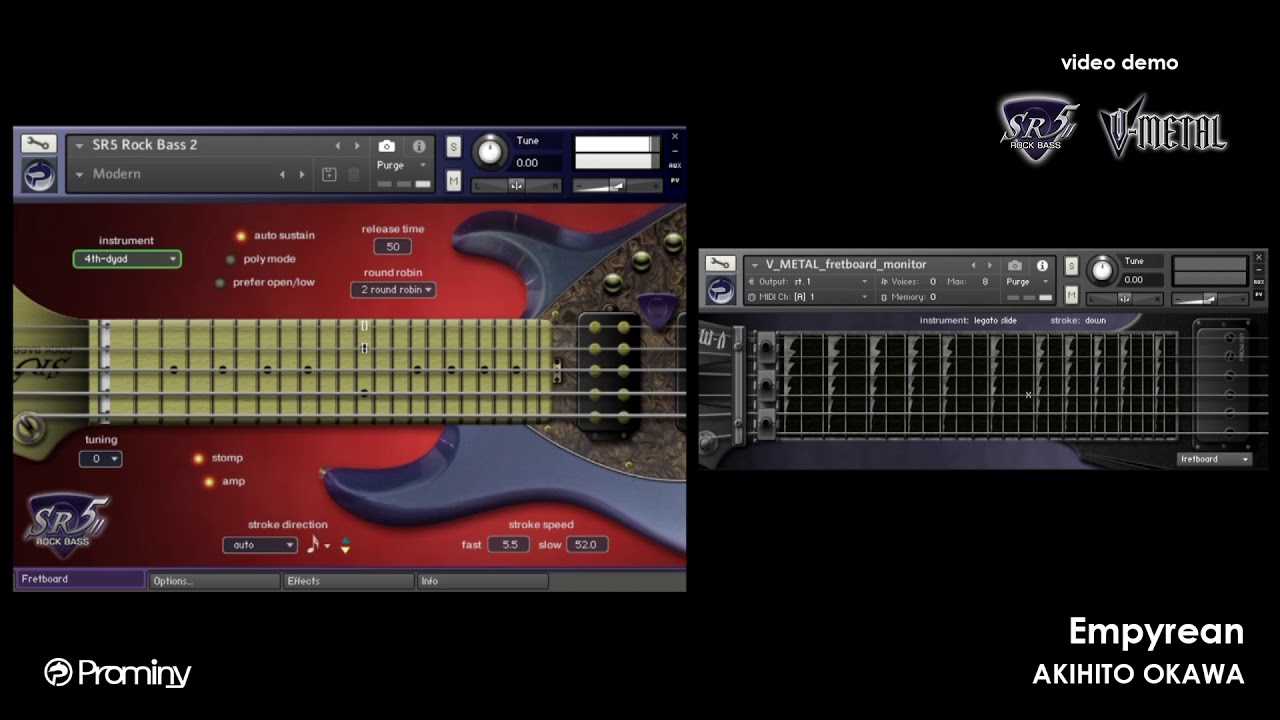Image resolution: width=1280 pixels, height=720 pixels.
Task: Go to next instrument arrow beside SR5 Rock Bass 2
Action: [x=357, y=146]
